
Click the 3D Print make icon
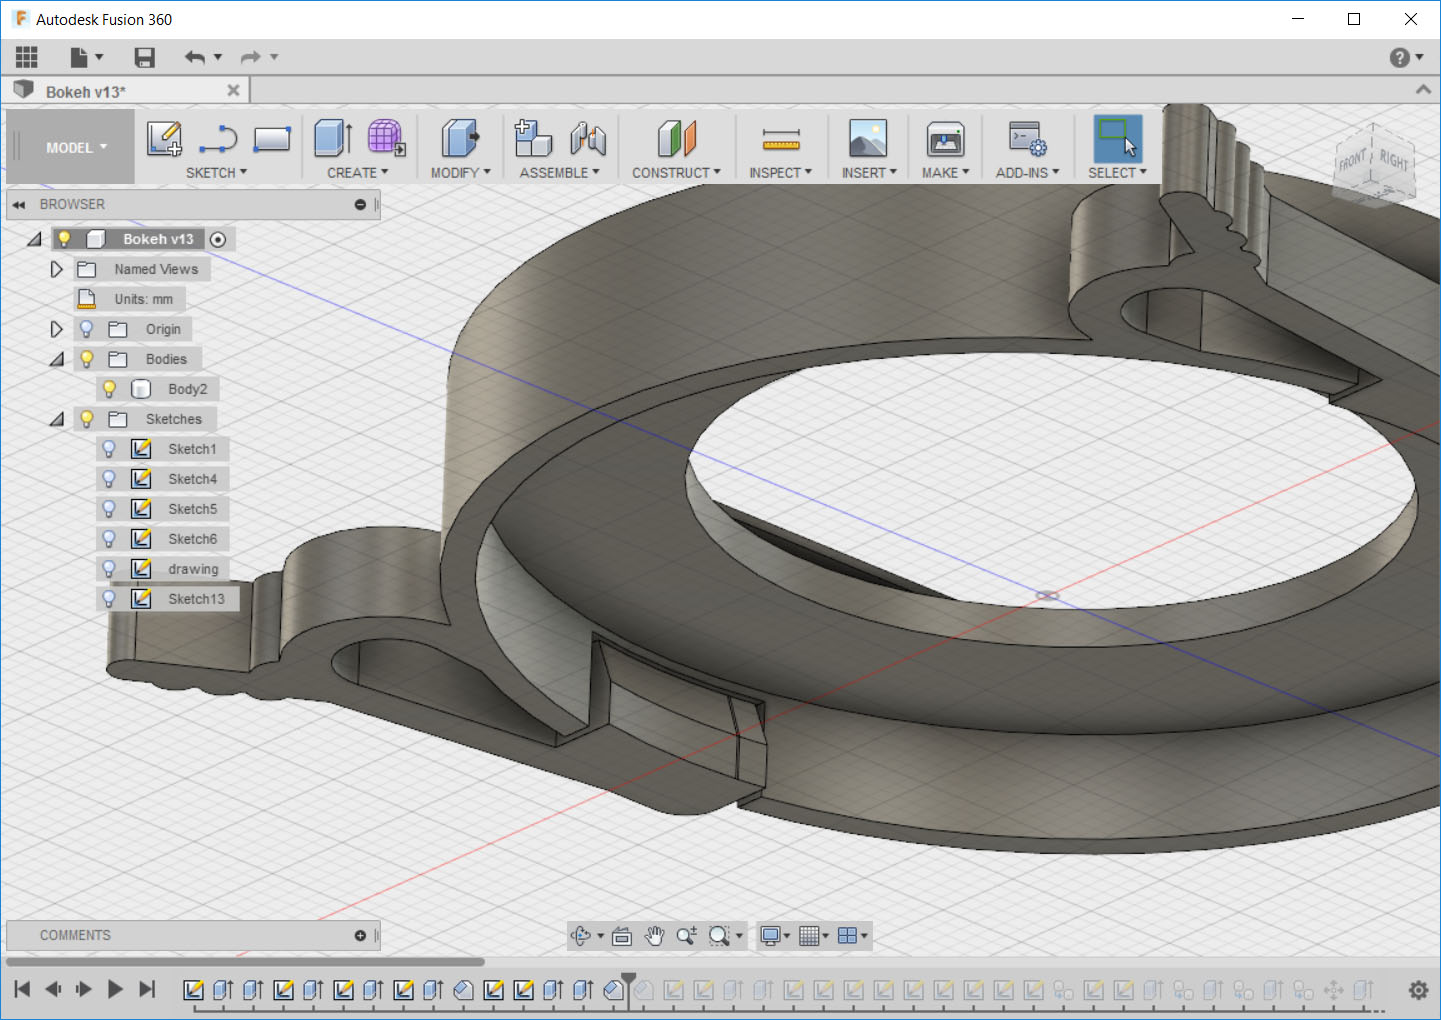(944, 139)
